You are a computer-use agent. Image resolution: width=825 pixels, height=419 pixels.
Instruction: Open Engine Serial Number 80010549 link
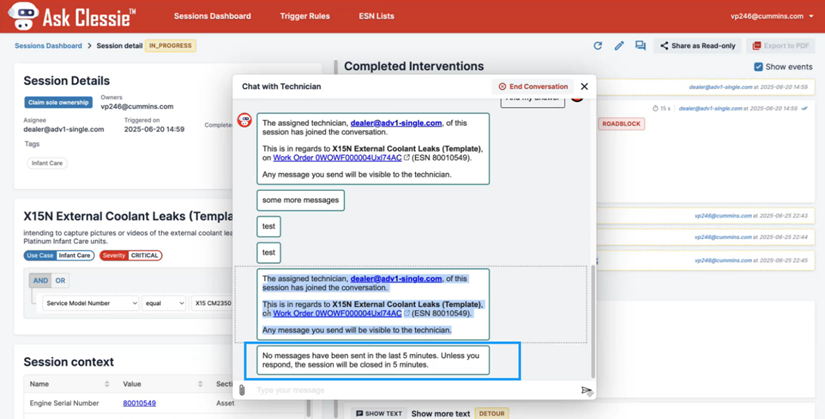pos(139,403)
